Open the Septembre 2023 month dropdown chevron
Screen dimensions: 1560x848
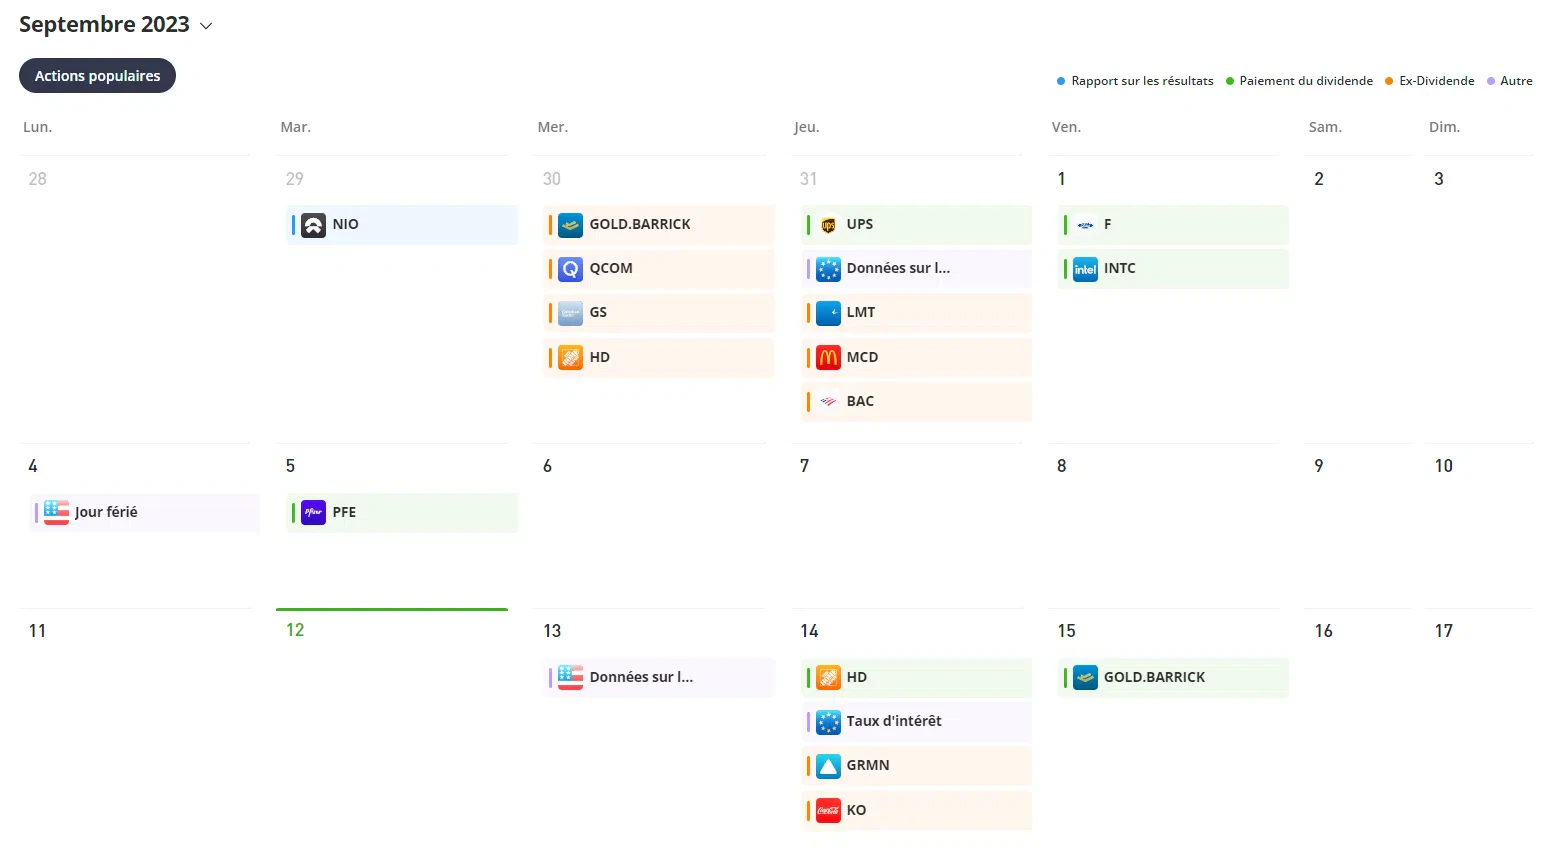pyautogui.click(x=206, y=26)
